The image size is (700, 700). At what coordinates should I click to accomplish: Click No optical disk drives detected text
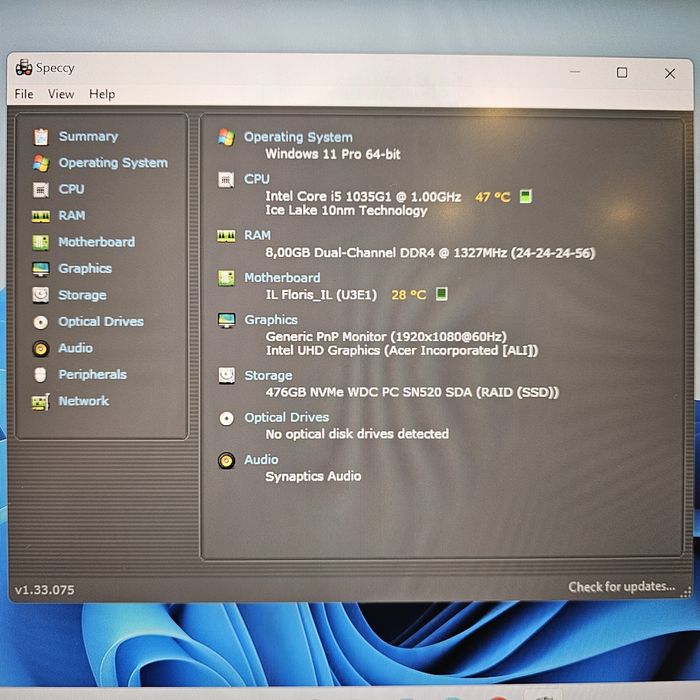357,434
